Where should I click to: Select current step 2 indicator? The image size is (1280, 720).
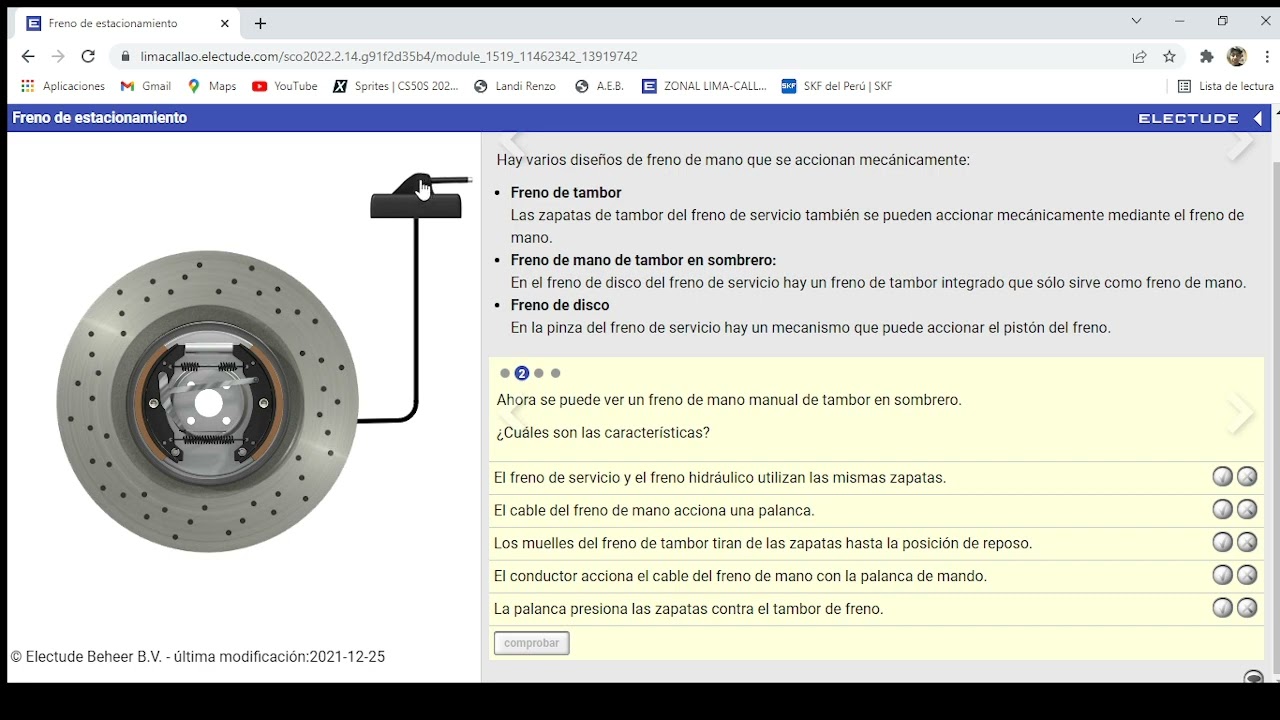[x=522, y=373]
